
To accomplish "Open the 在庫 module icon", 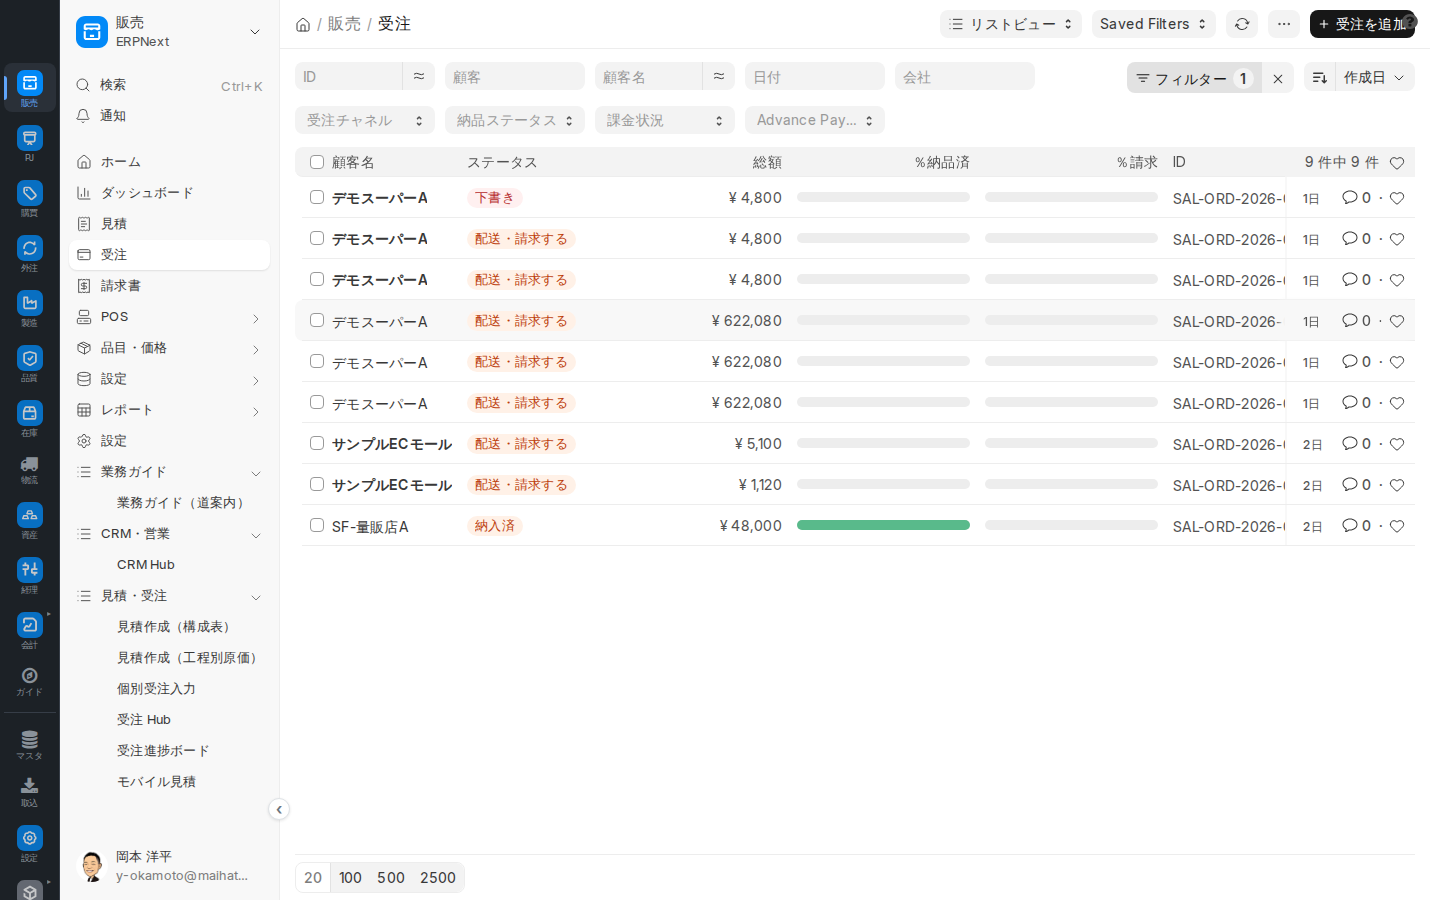I will tap(30, 418).
